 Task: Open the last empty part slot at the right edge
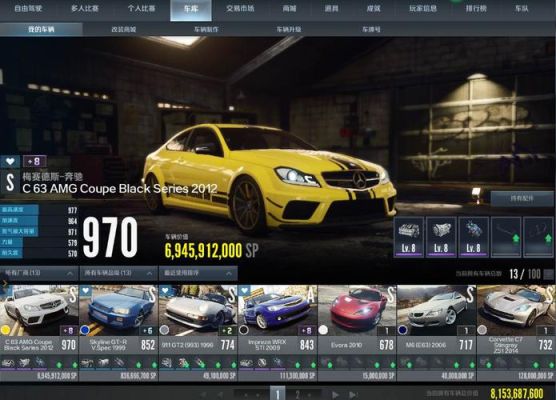pyautogui.click(x=539, y=237)
